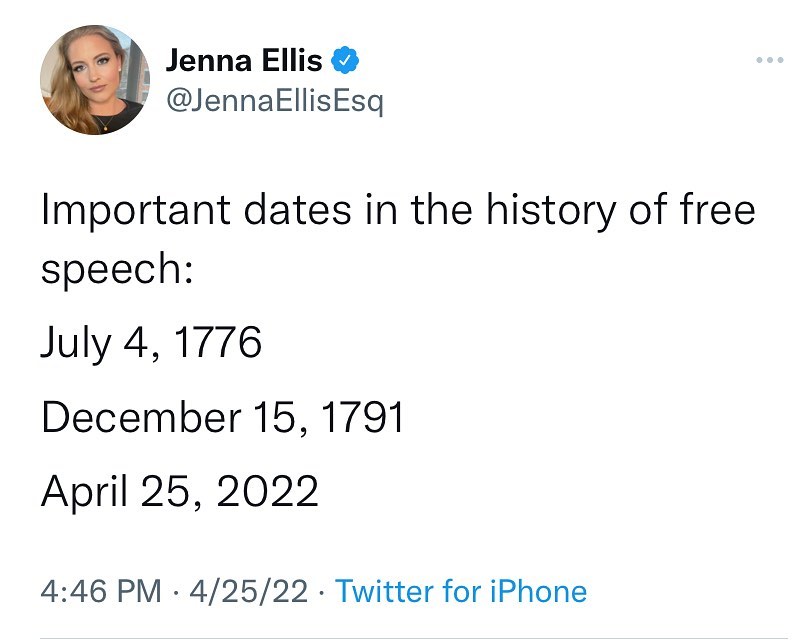
Task: Click the @JennaEllisEsq handle
Action: (274, 101)
